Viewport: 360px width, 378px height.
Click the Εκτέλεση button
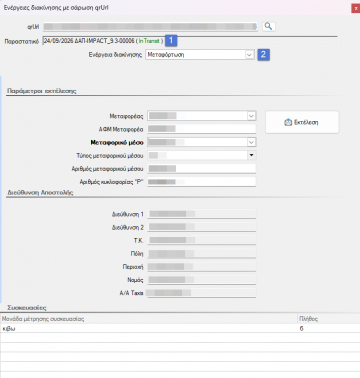302,122
